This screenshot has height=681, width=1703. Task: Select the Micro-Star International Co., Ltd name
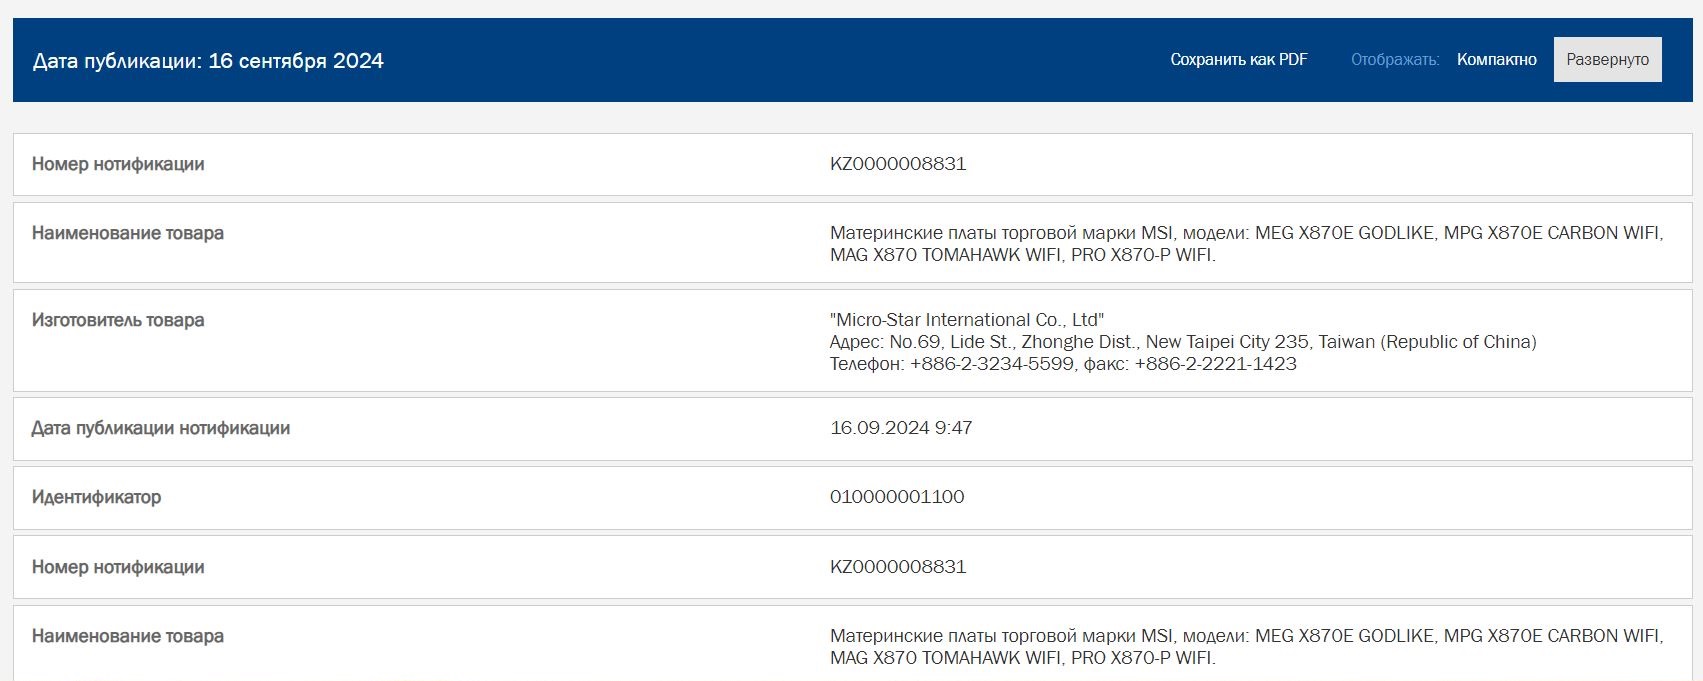(x=966, y=320)
